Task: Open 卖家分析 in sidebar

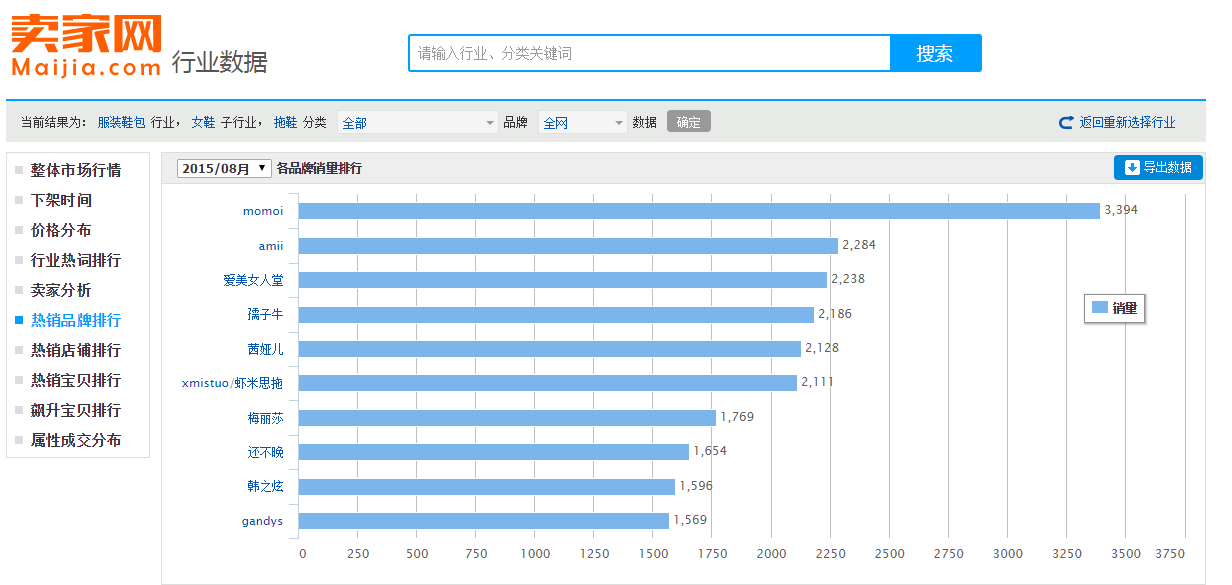Action: click(61, 290)
